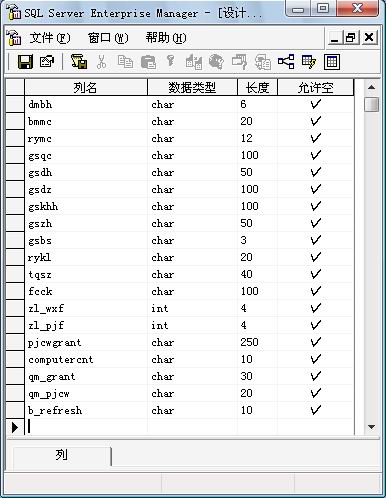The width and height of the screenshot is (386, 498).
Task: Click the Delete column toolbar icon
Action: point(217,62)
